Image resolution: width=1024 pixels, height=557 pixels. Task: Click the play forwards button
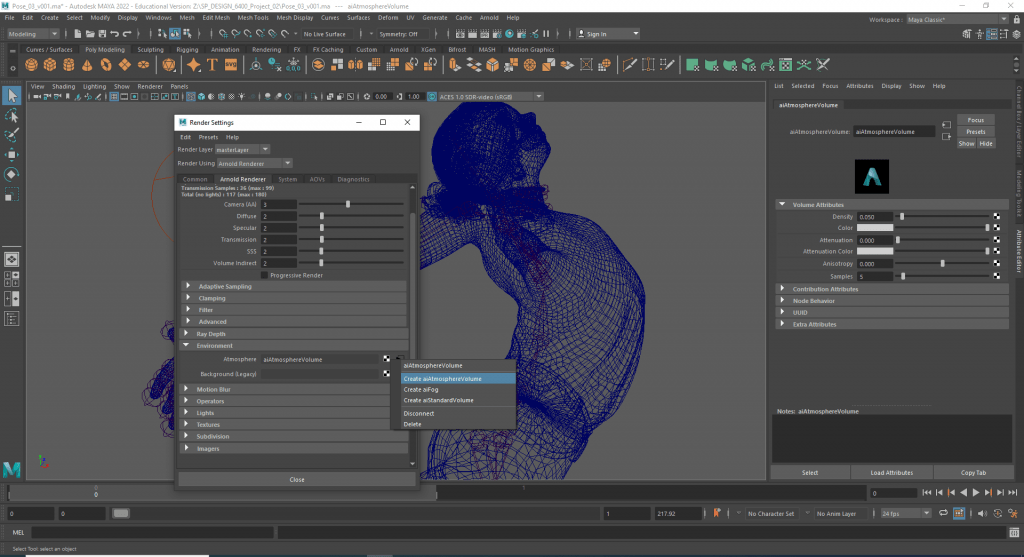point(975,493)
